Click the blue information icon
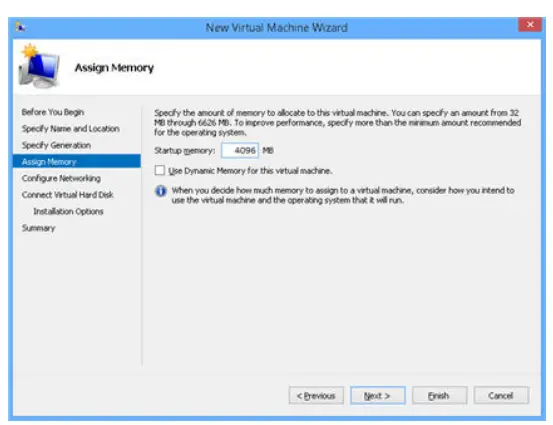This screenshot has height=425, width=553. coord(161,191)
